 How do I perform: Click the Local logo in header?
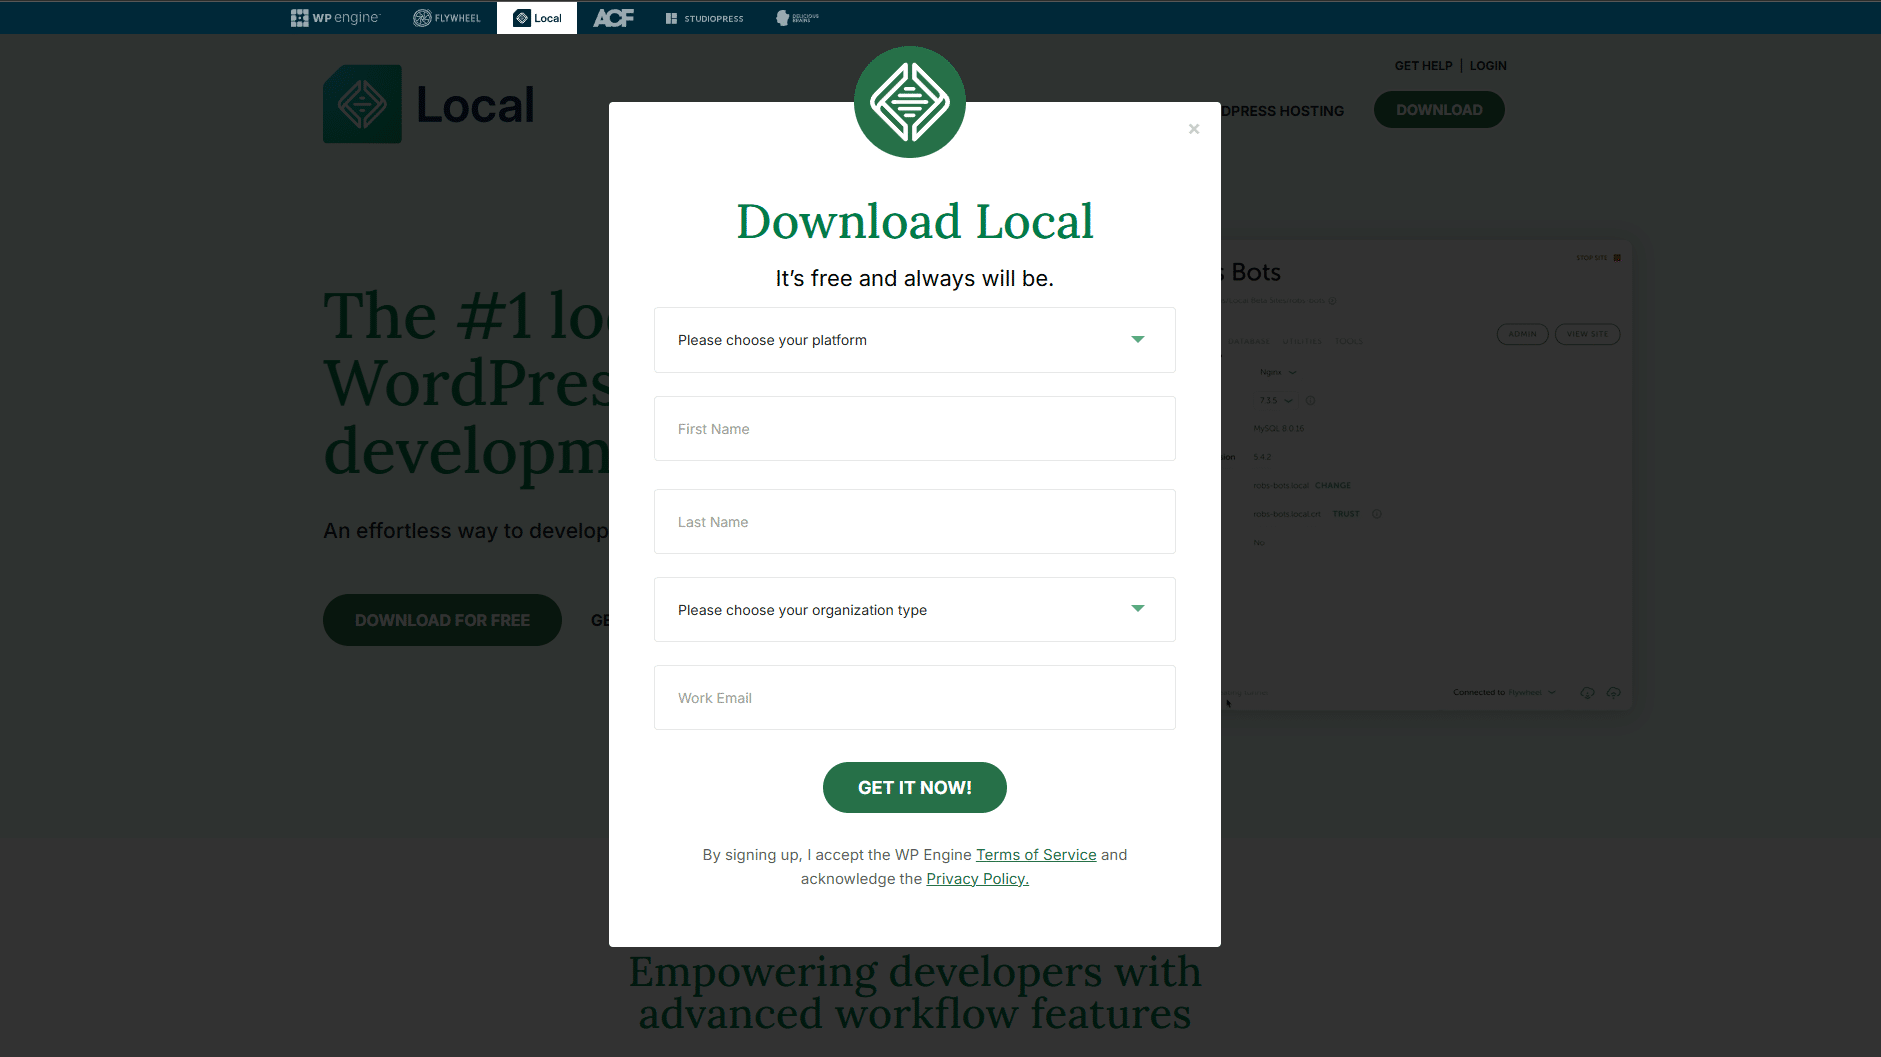click(429, 105)
